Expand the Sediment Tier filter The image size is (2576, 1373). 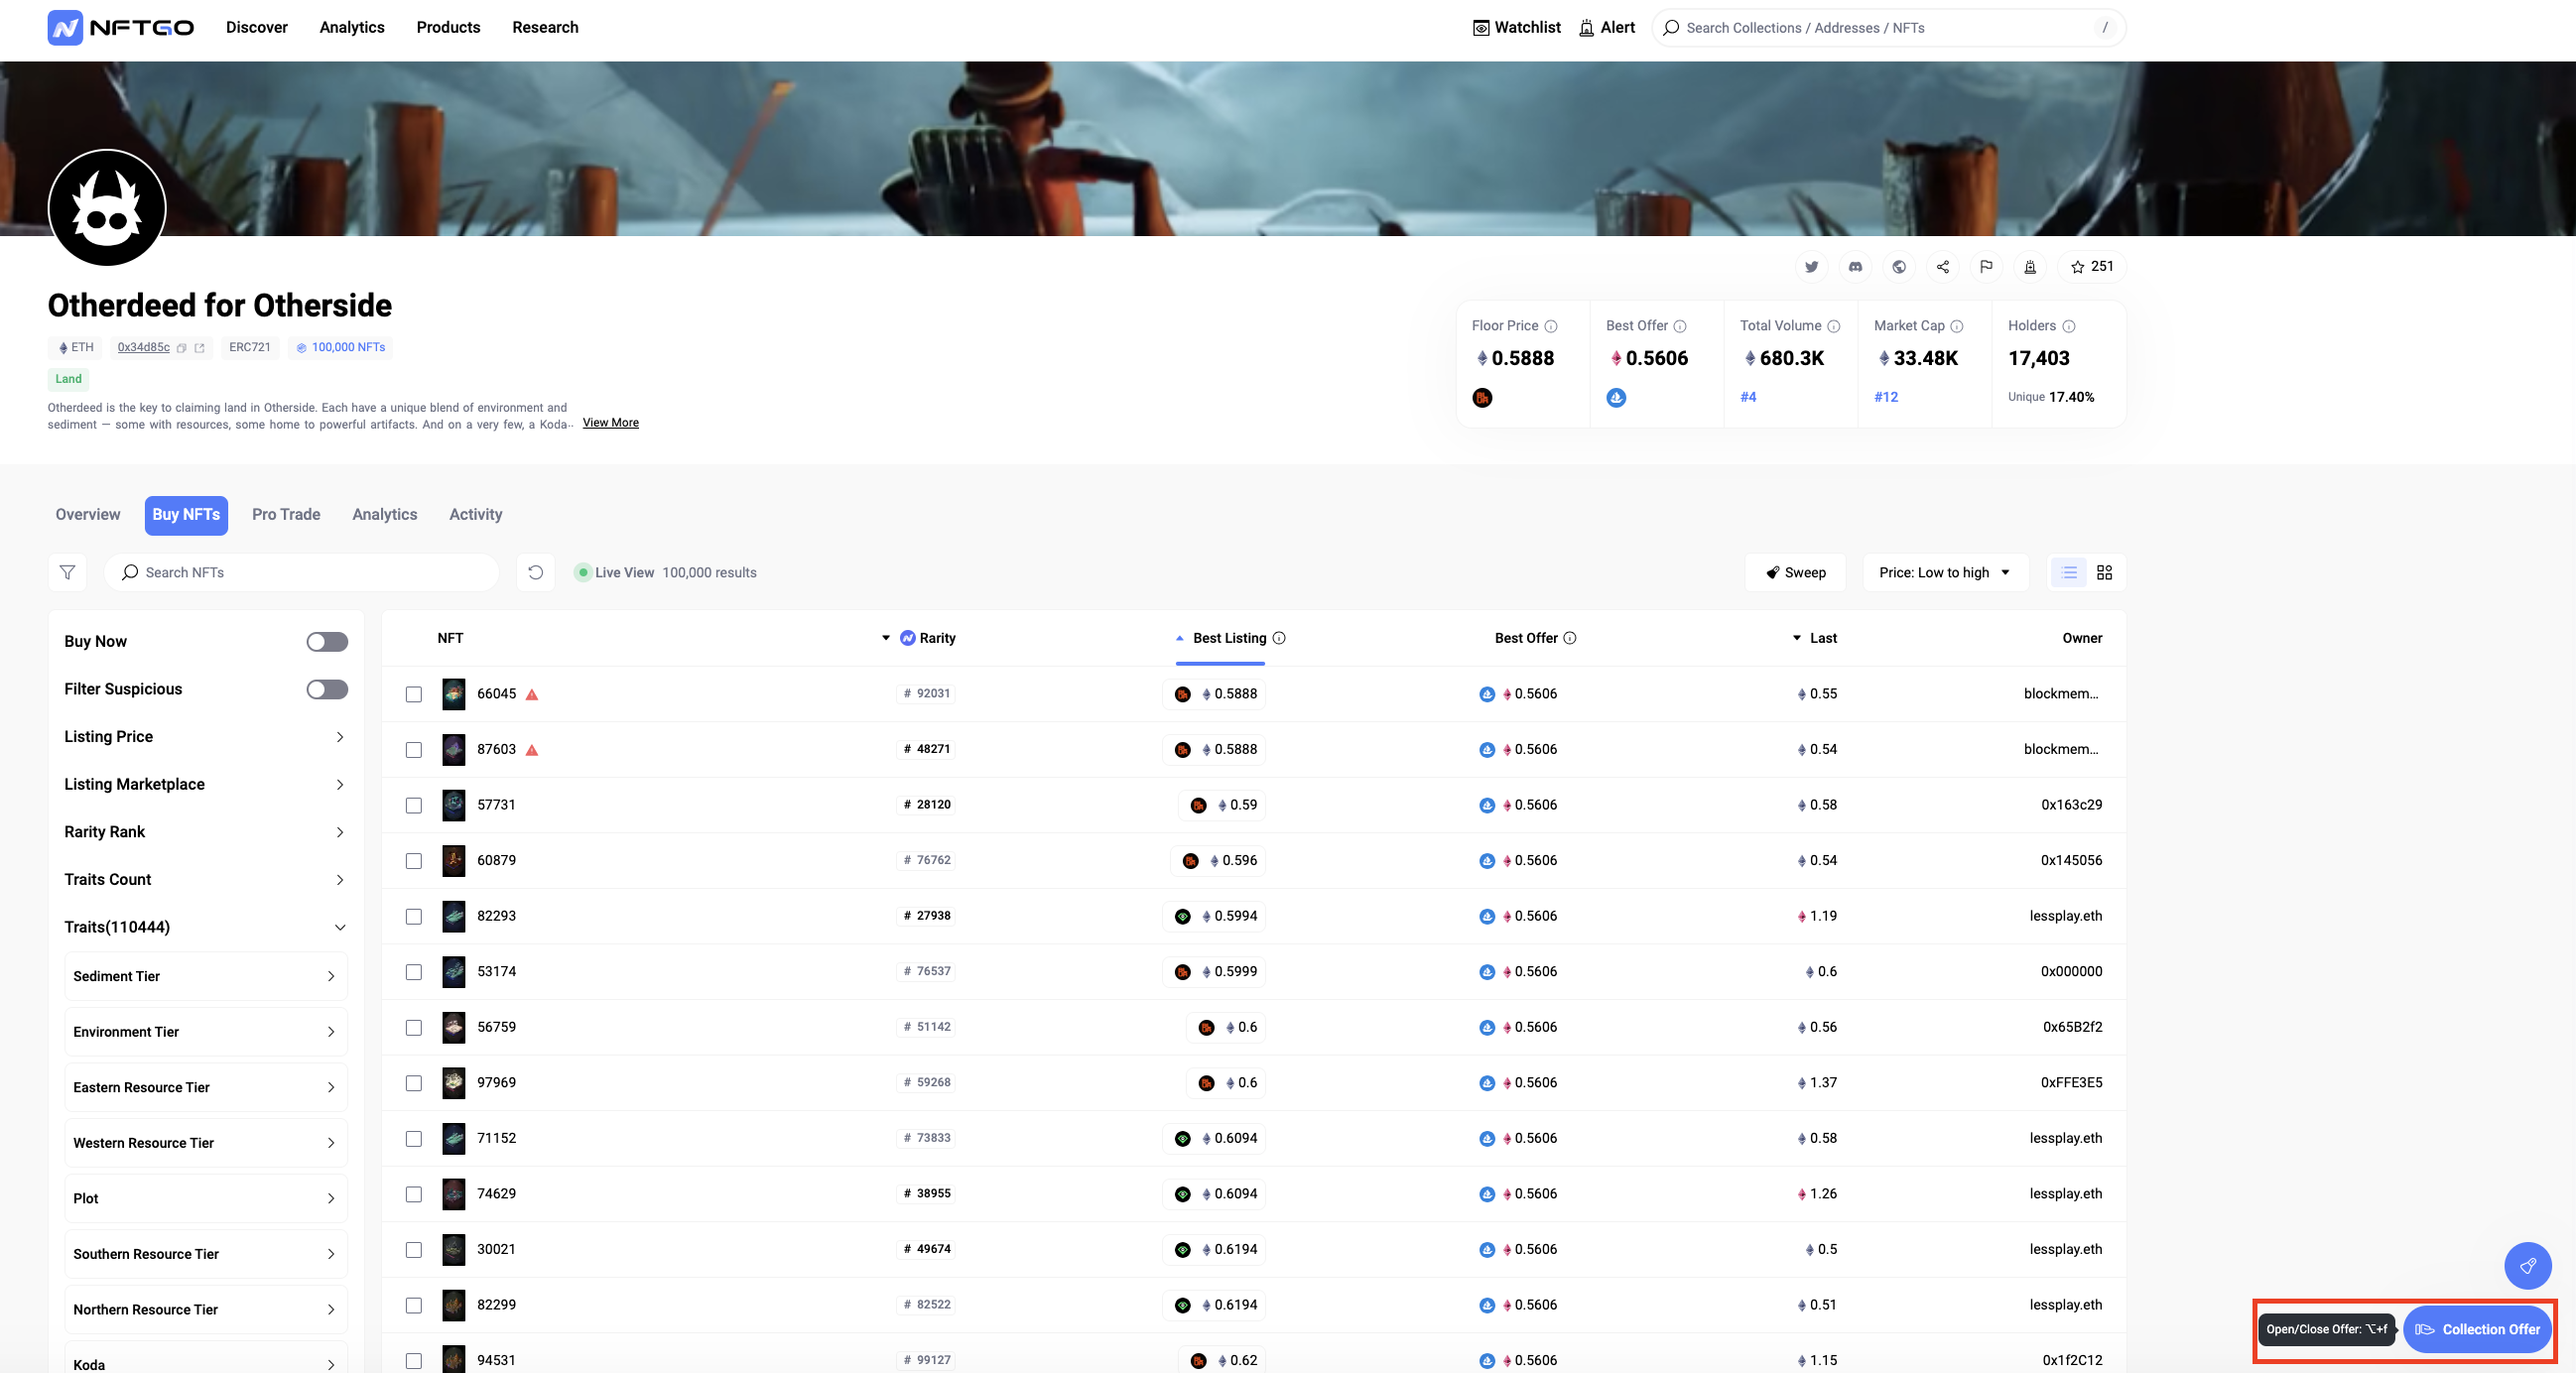pyautogui.click(x=205, y=976)
